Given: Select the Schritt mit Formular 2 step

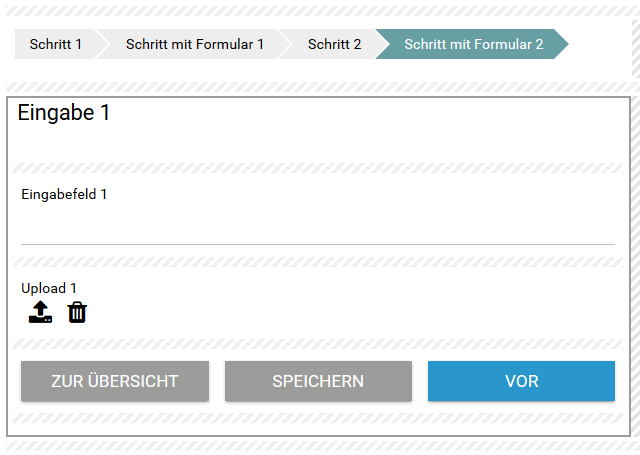Looking at the screenshot, I should coord(473,44).
